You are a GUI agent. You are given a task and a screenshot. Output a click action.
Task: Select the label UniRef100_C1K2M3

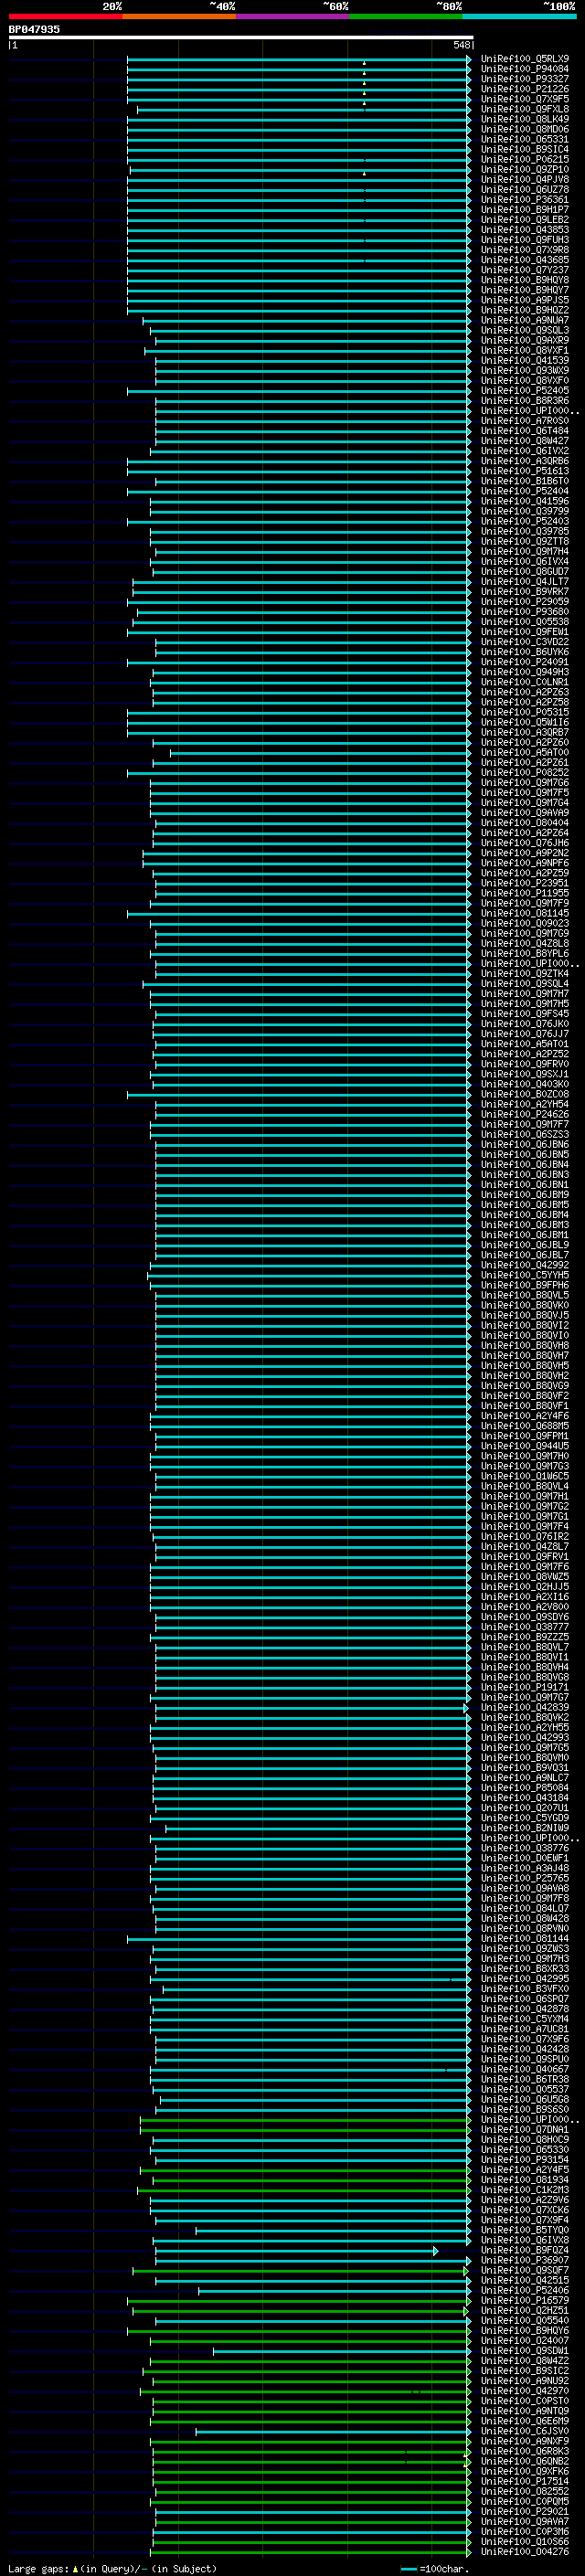tap(524, 2189)
